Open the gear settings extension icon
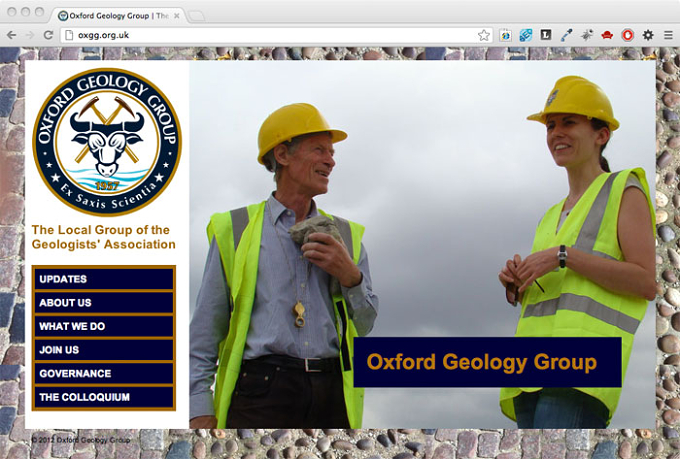 tap(648, 35)
